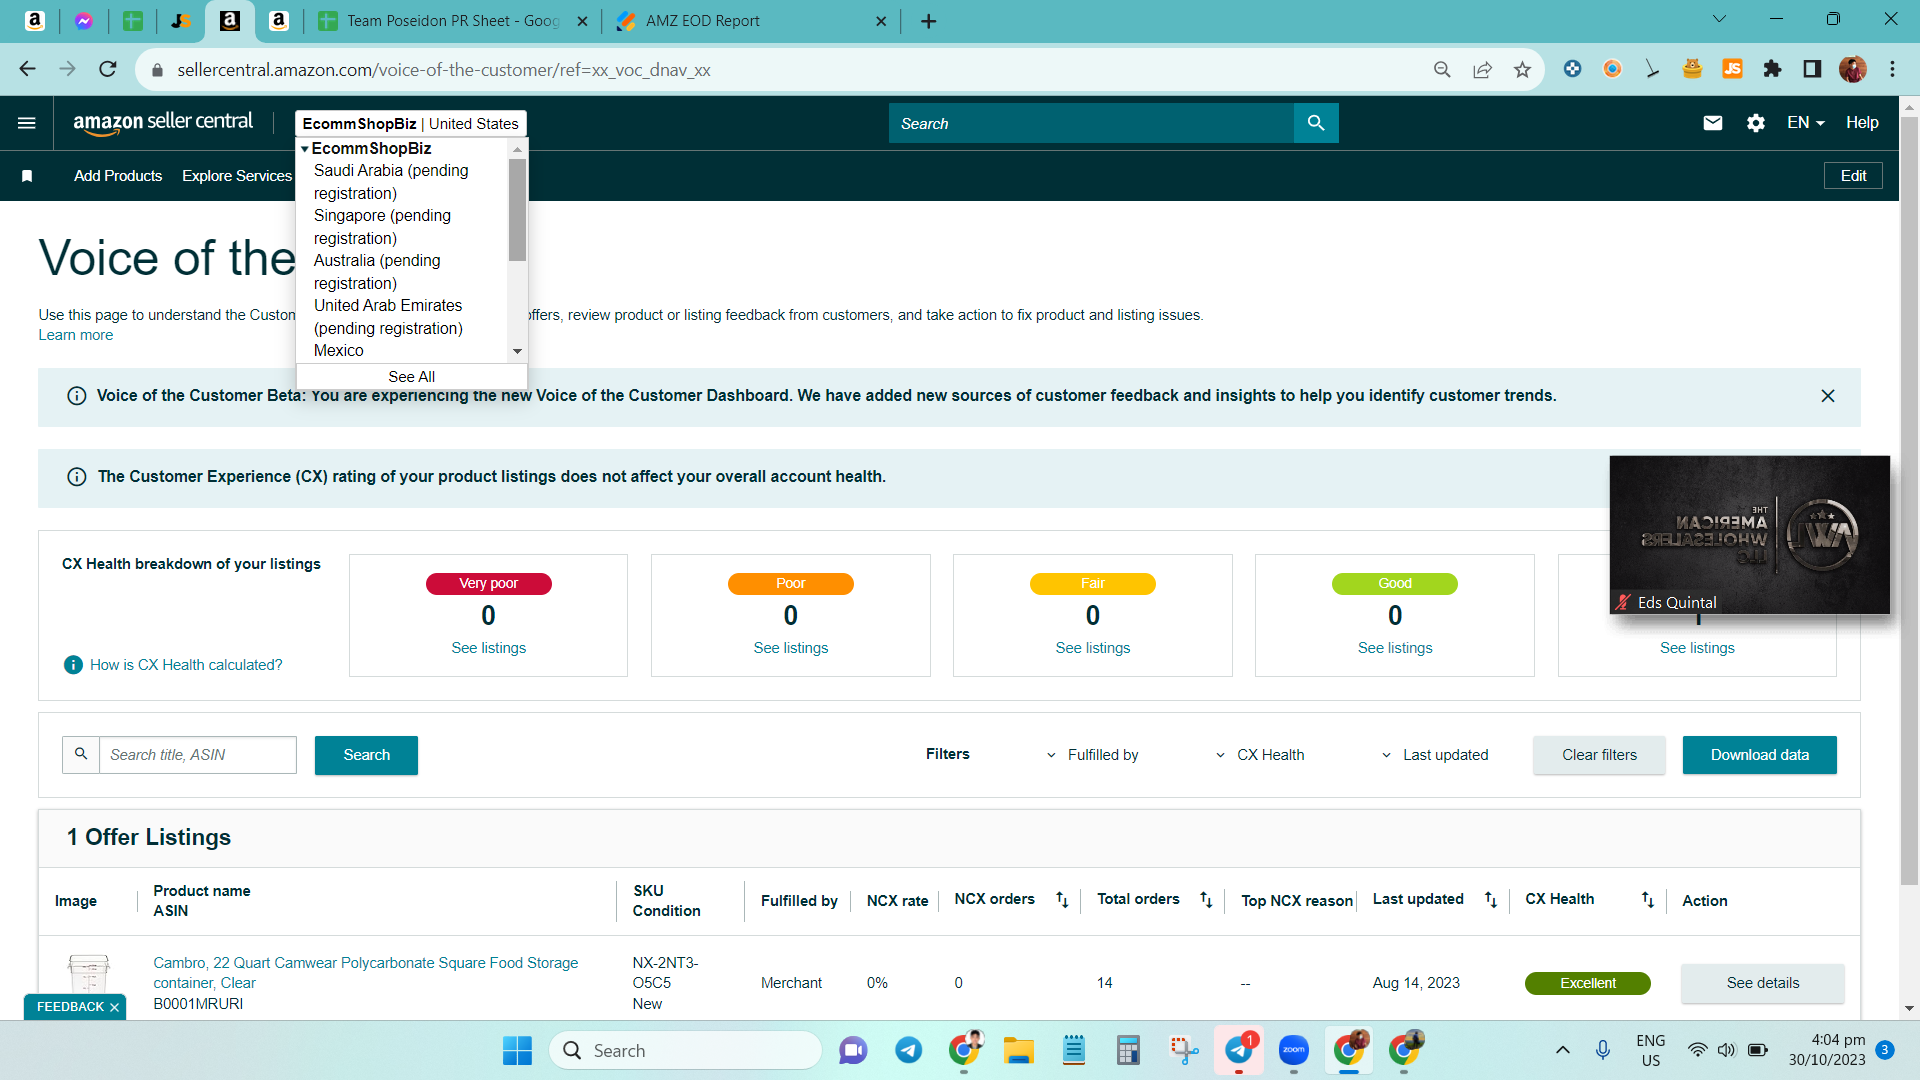See listings under Poor
This screenshot has width=1920, height=1080.
pyautogui.click(x=791, y=648)
